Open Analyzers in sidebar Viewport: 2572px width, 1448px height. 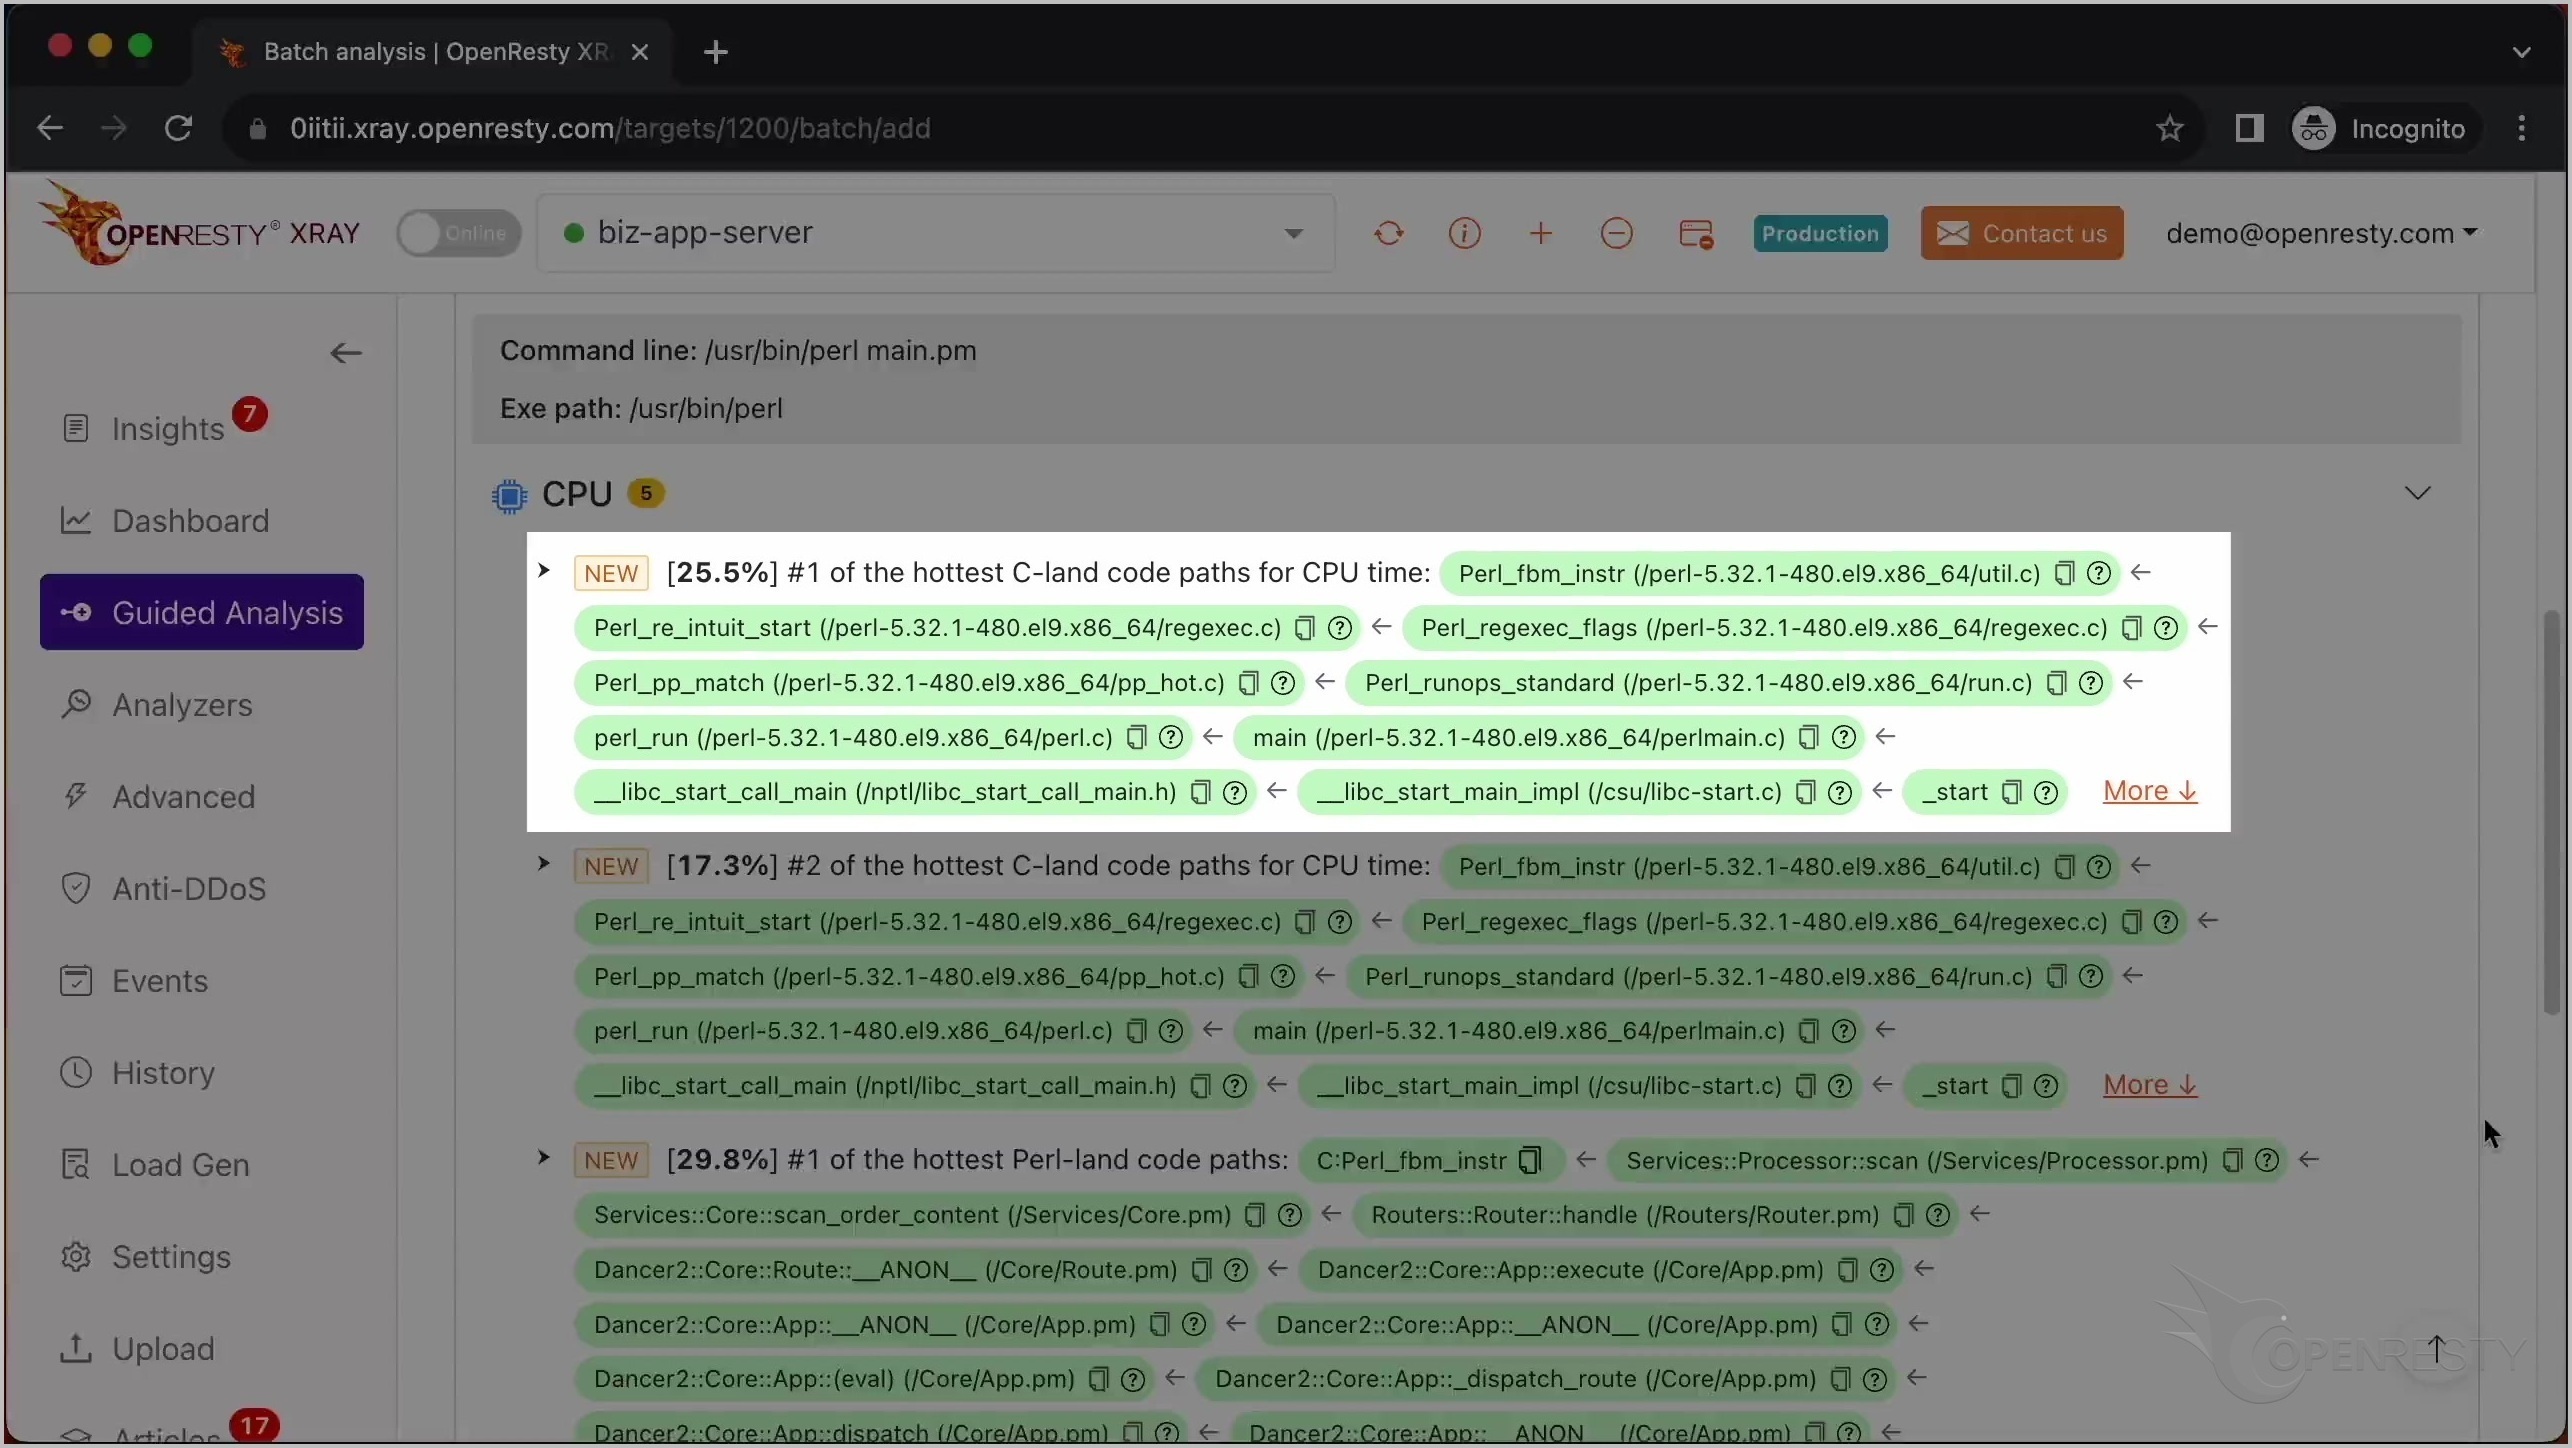158,704
